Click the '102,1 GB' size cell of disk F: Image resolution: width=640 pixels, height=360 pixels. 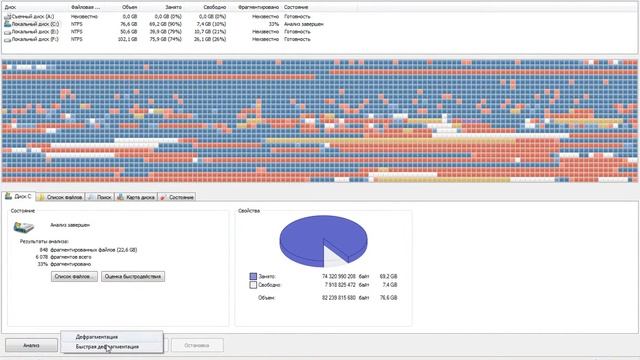(127, 40)
